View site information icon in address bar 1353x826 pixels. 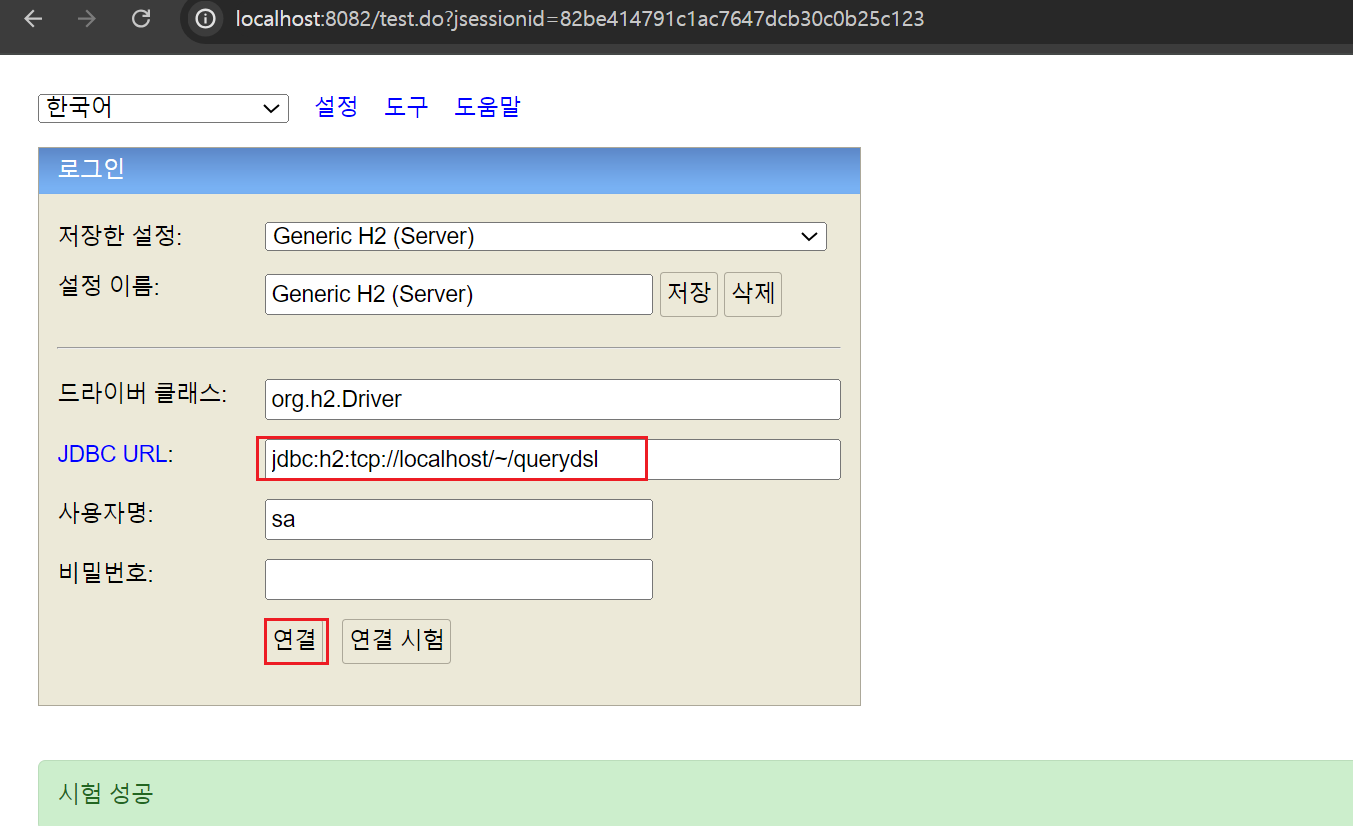click(x=206, y=19)
